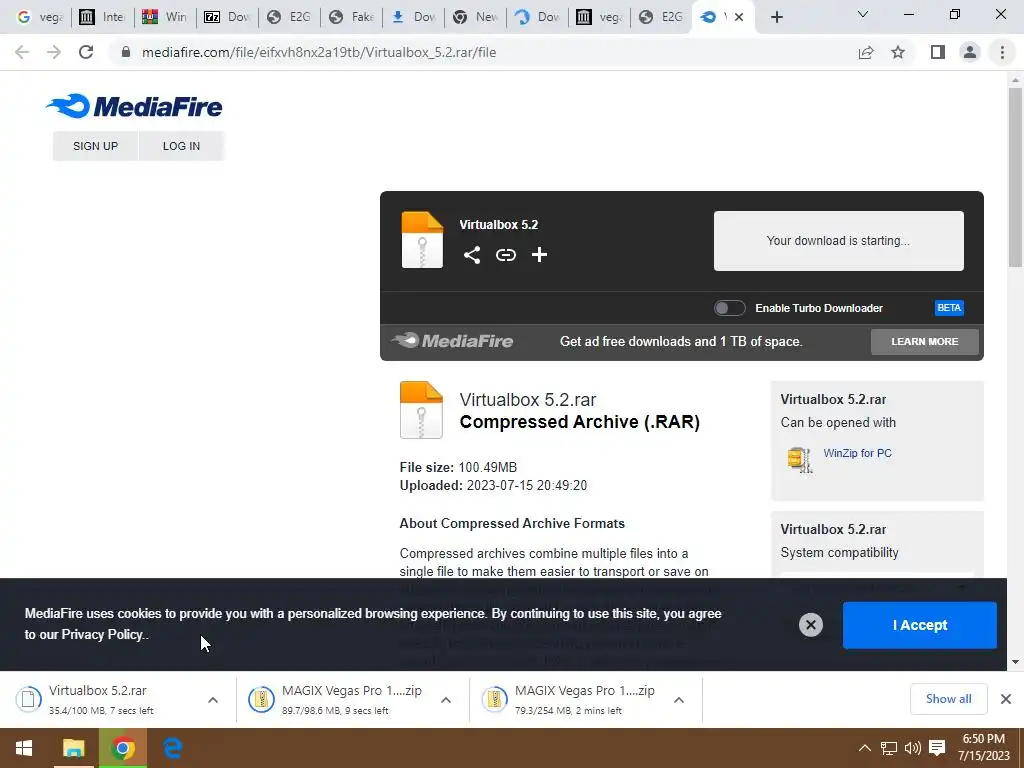Viewport: 1024px width, 768px height.
Task: Close the active MediaFire tab
Action: (739, 17)
